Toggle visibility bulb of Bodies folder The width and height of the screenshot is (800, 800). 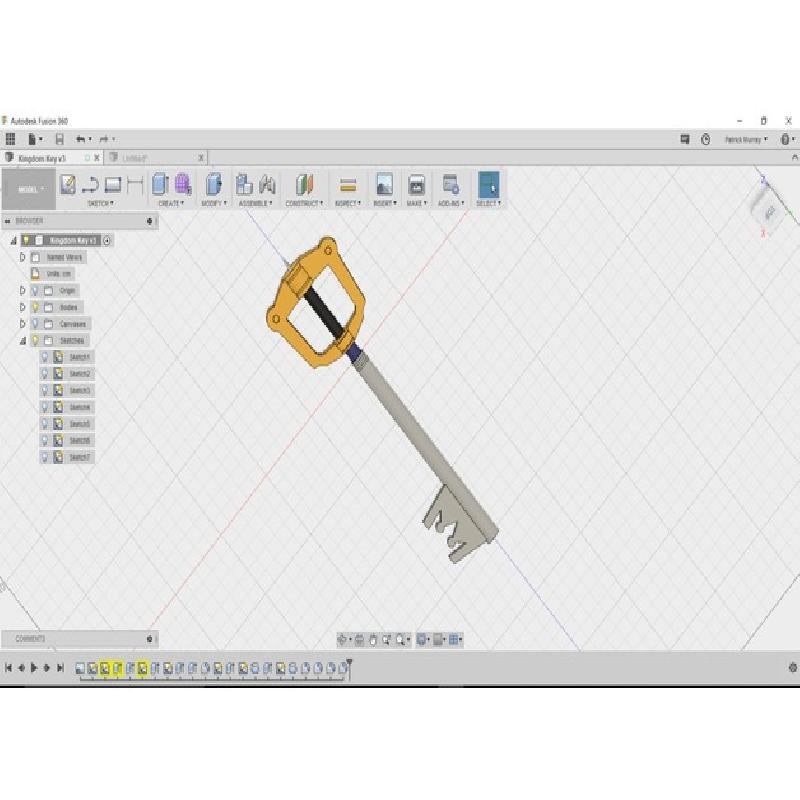[35, 307]
